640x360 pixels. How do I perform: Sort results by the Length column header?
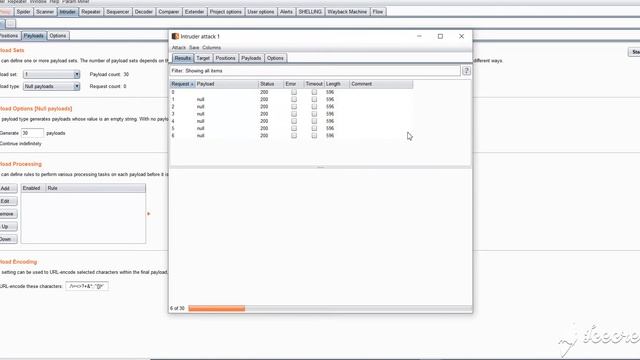pyautogui.click(x=337, y=84)
